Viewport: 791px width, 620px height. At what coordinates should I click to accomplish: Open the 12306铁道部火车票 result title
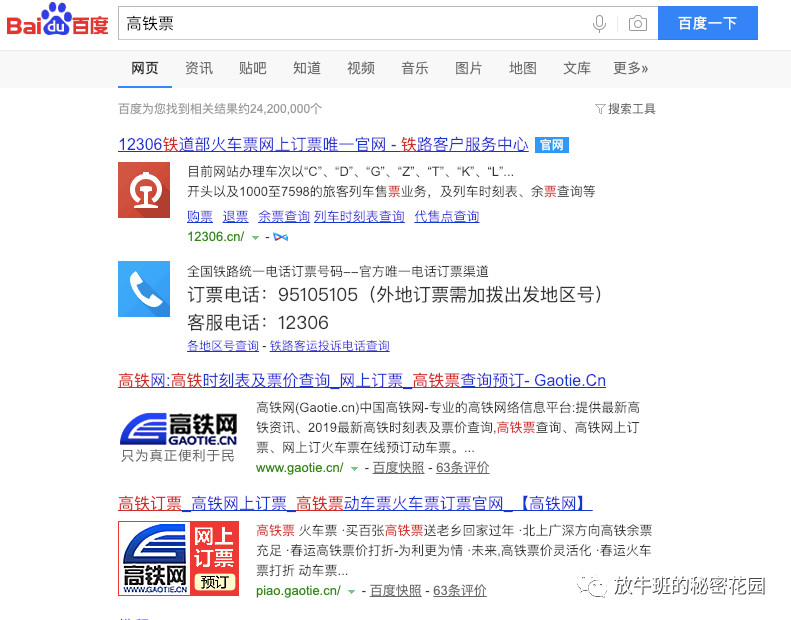(x=323, y=145)
